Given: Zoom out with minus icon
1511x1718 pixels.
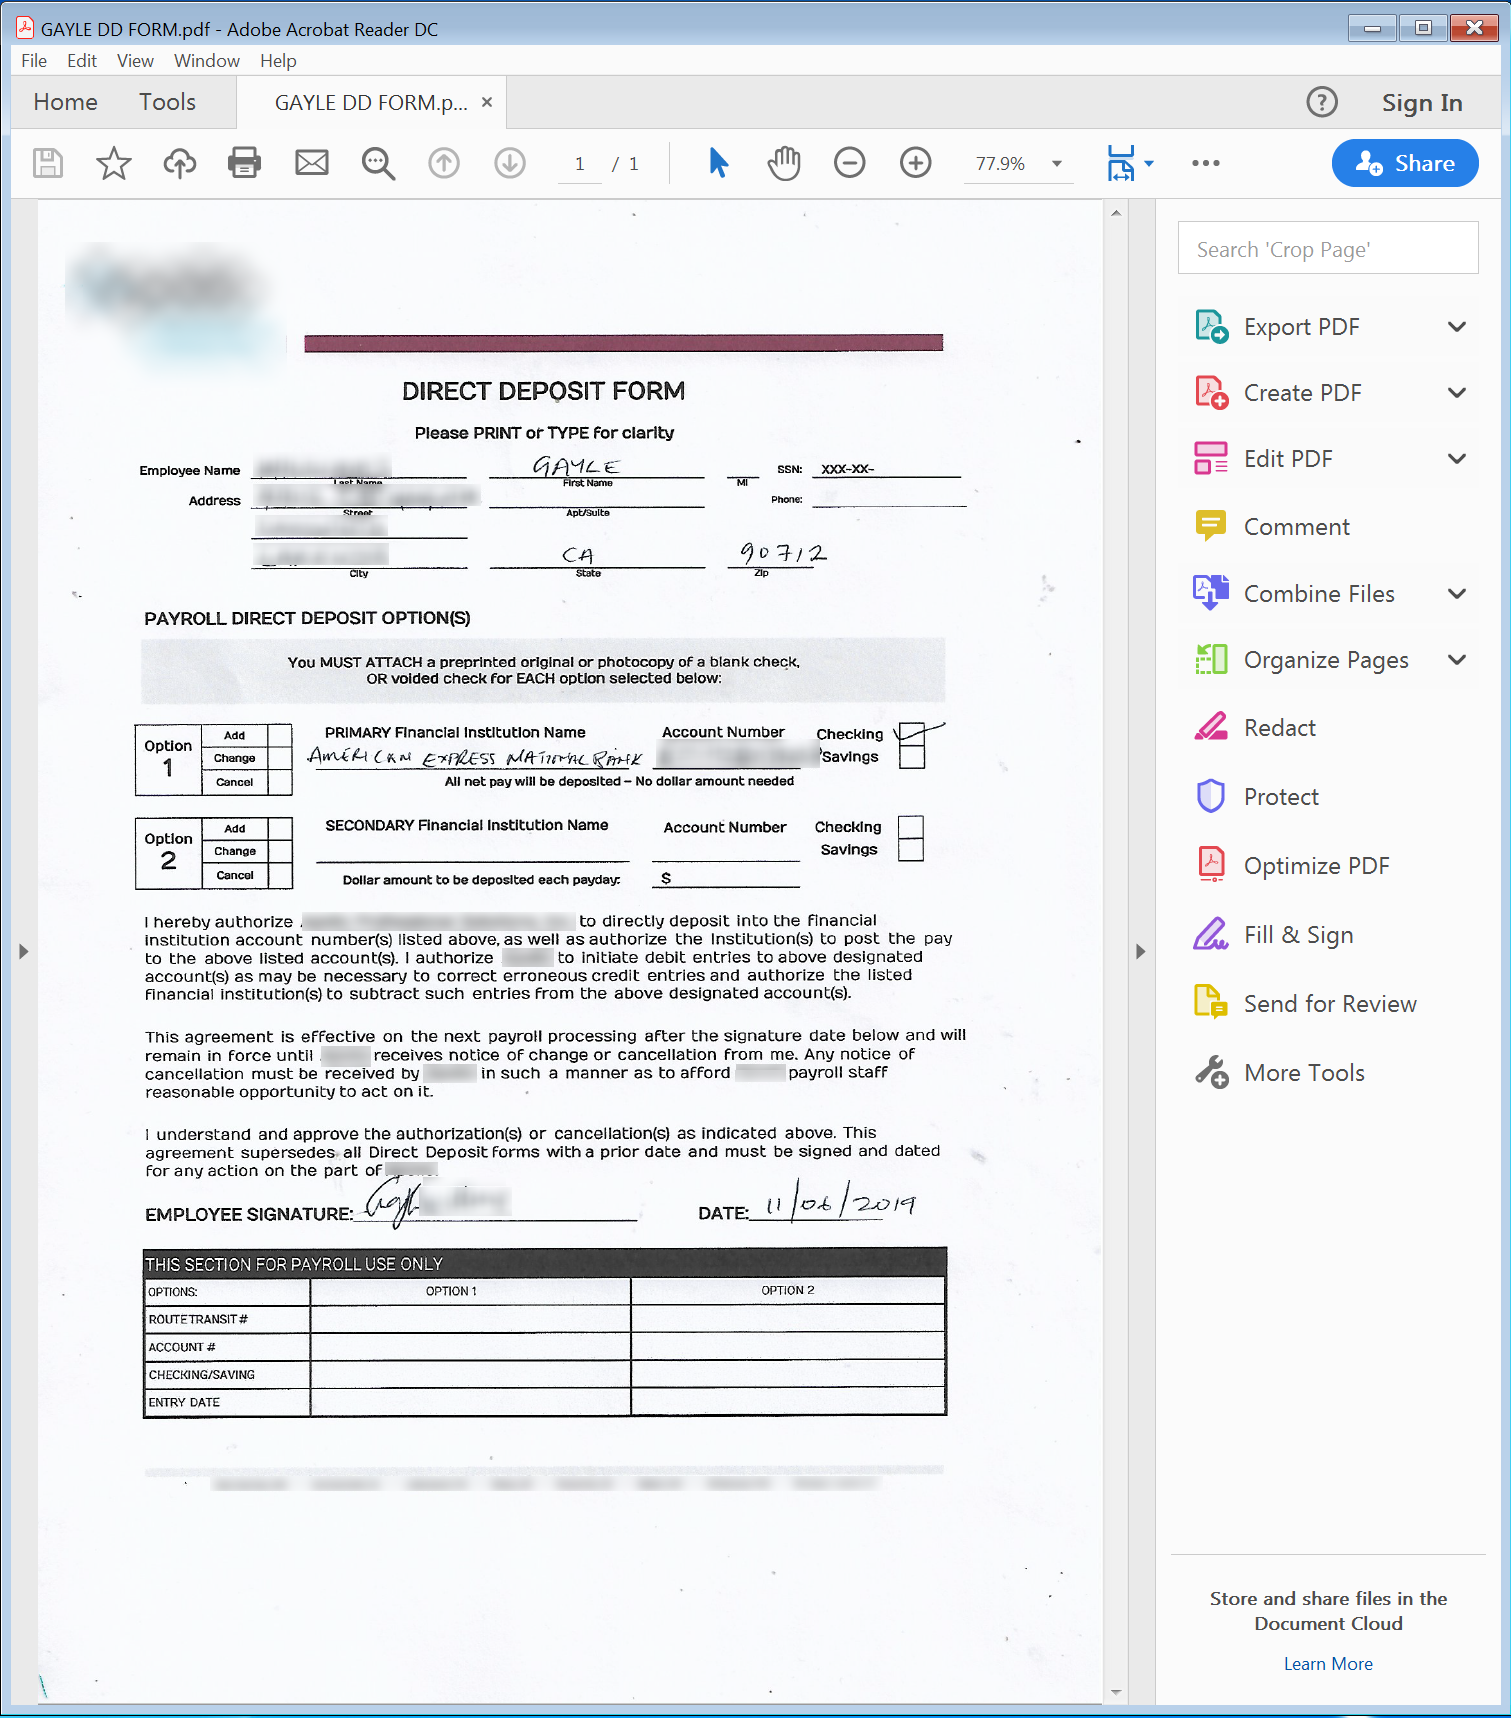Looking at the screenshot, I should [850, 163].
